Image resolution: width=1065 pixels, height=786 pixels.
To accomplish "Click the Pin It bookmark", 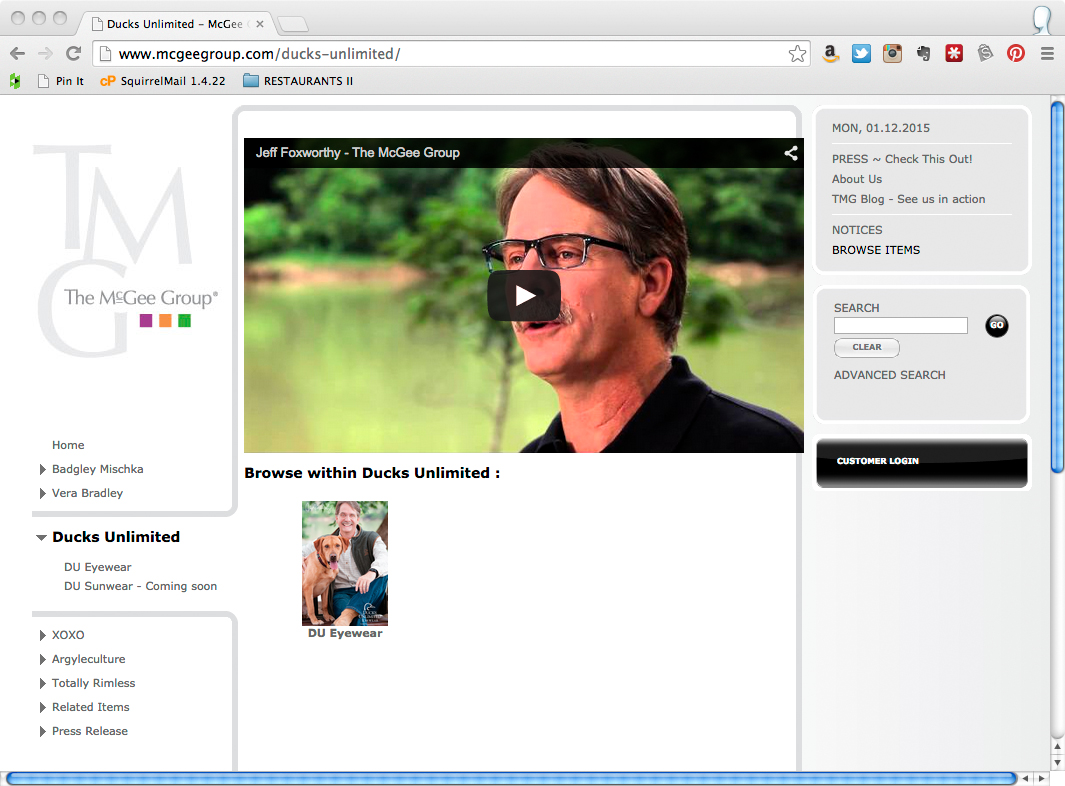I will click(x=61, y=81).
